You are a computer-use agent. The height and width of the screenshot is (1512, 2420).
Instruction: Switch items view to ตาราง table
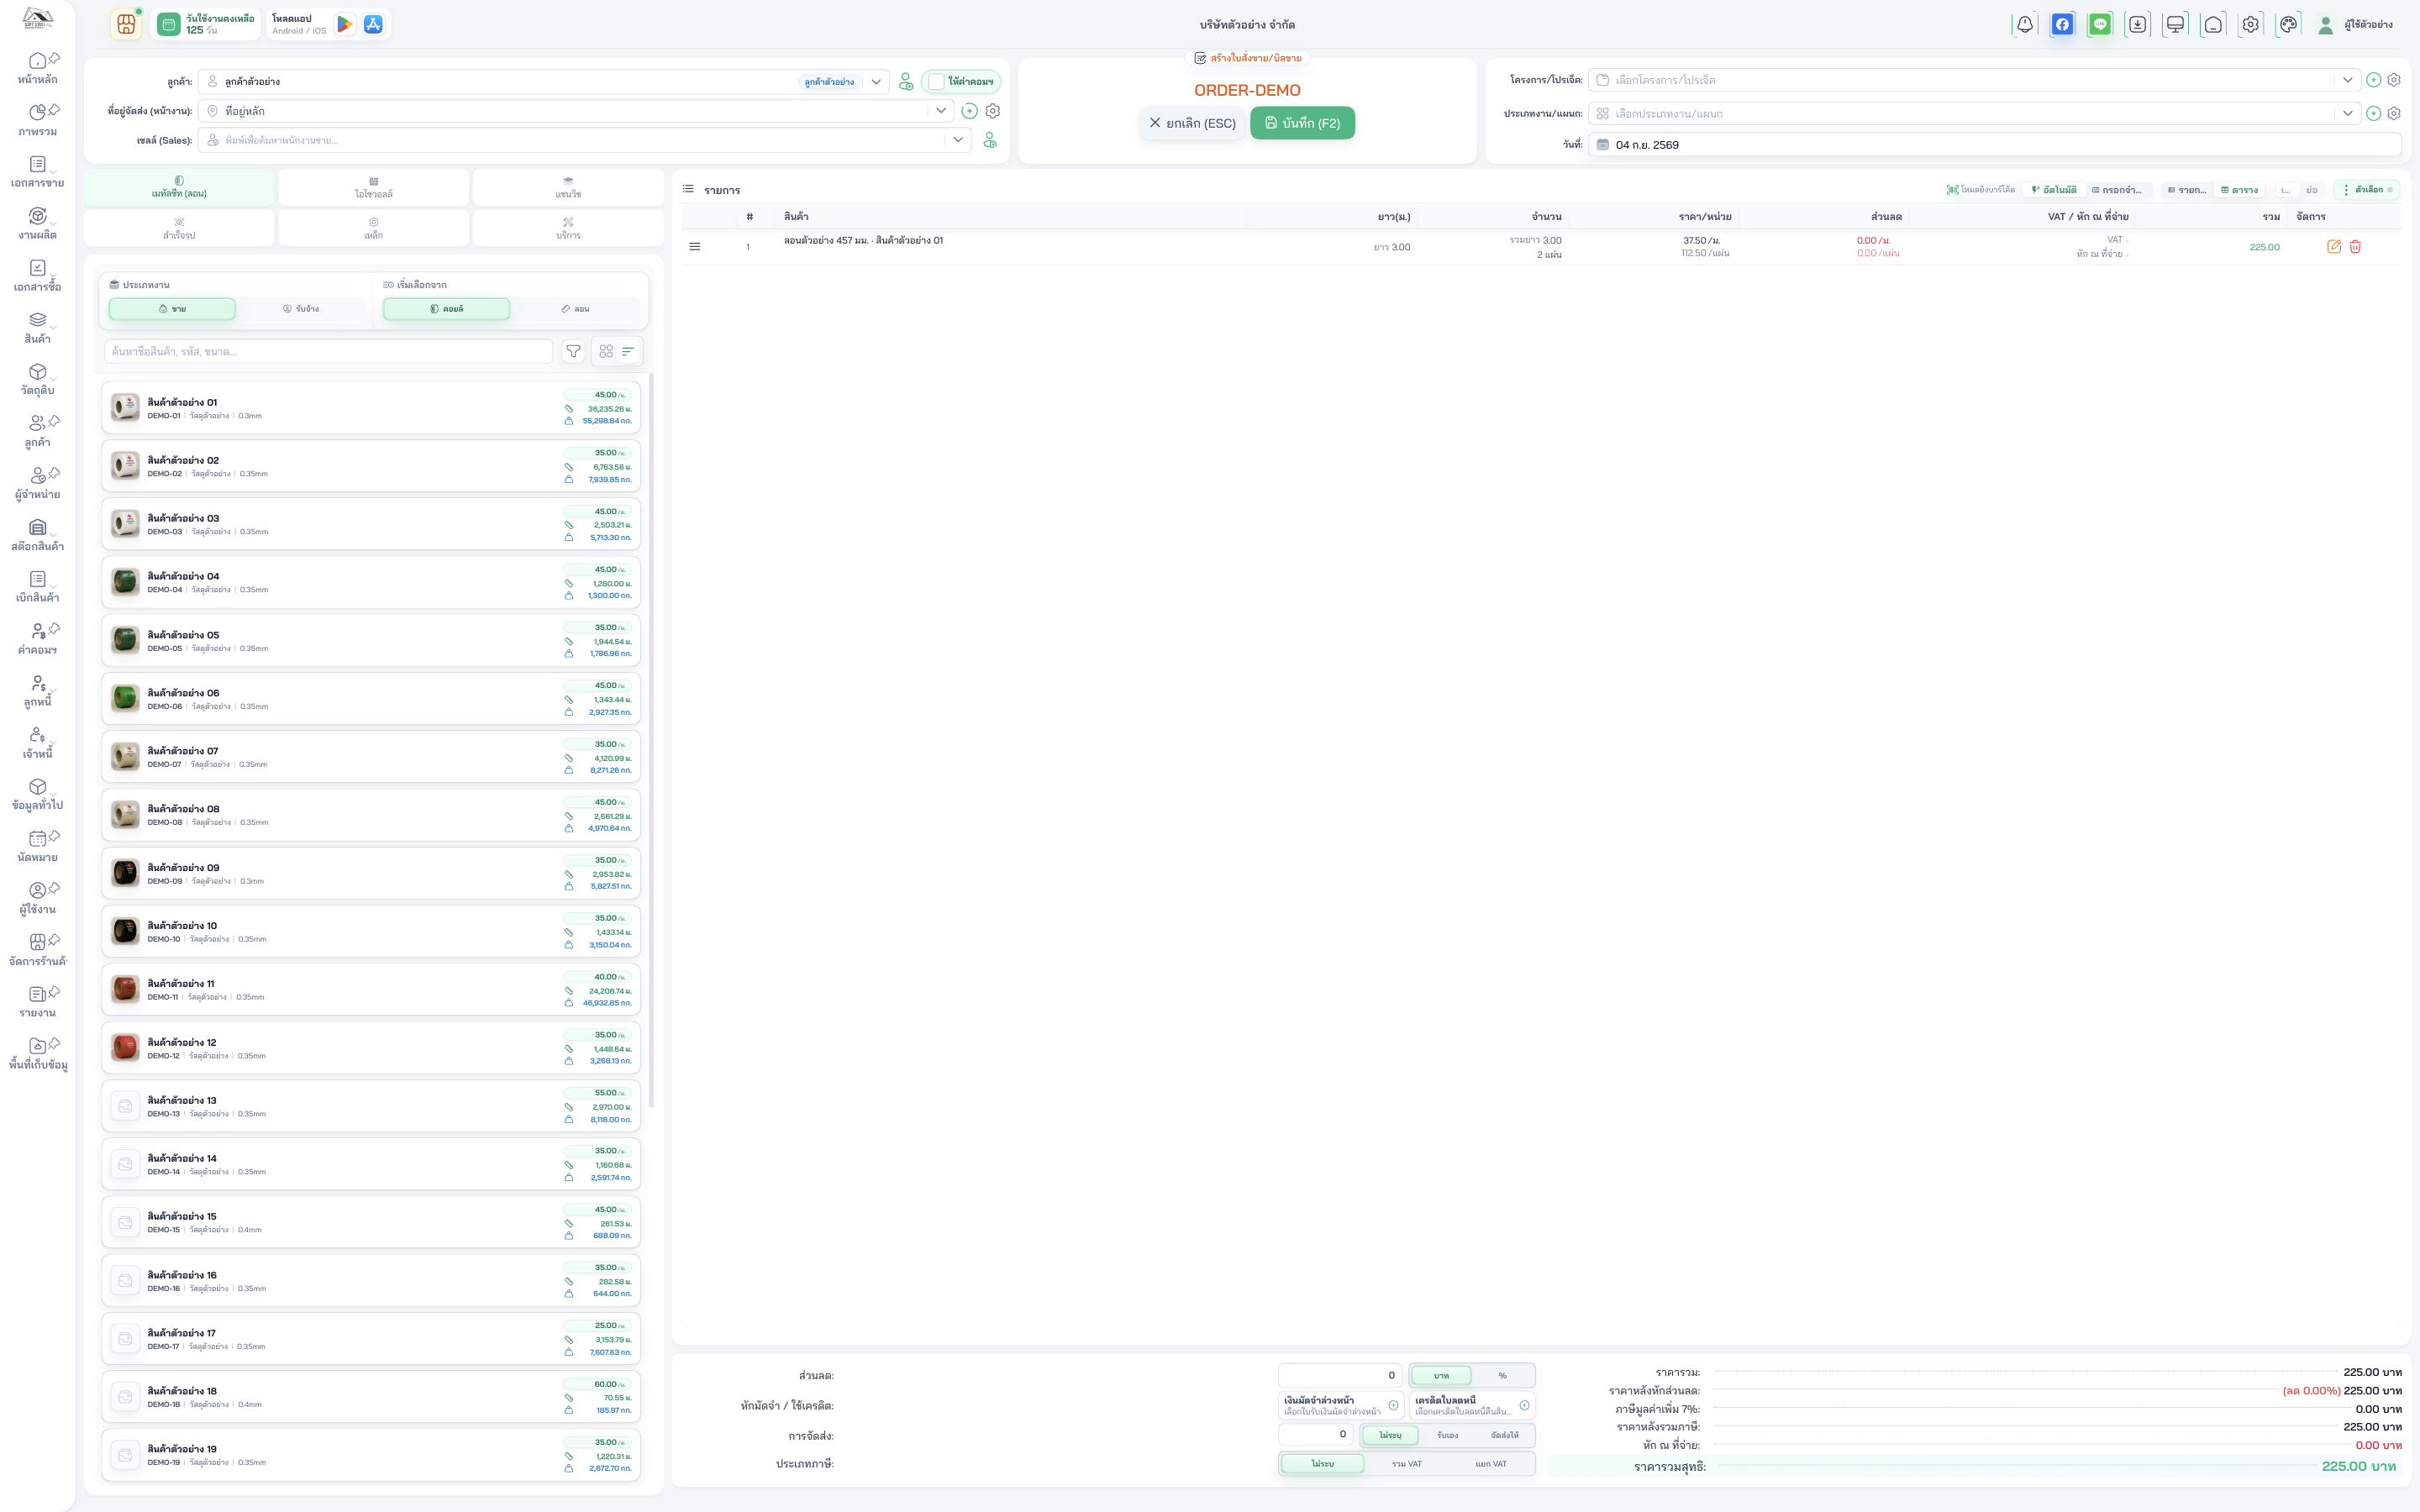coord(2240,190)
